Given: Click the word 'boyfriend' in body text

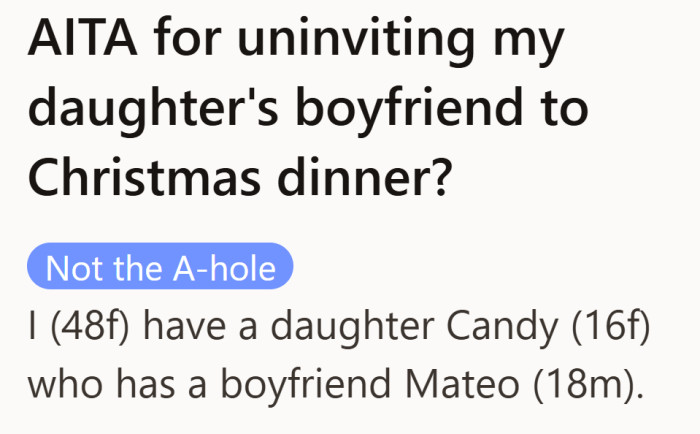Looking at the screenshot, I should click(x=306, y=384).
